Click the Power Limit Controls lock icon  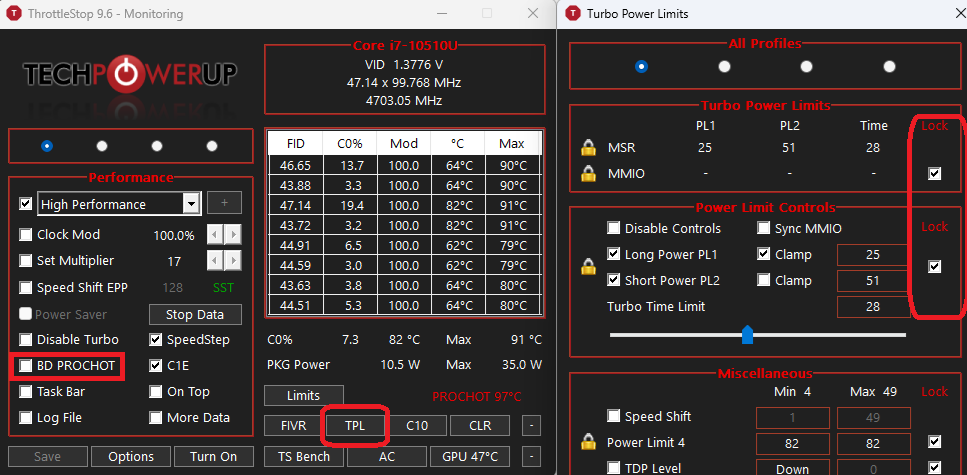pos(588,267)
